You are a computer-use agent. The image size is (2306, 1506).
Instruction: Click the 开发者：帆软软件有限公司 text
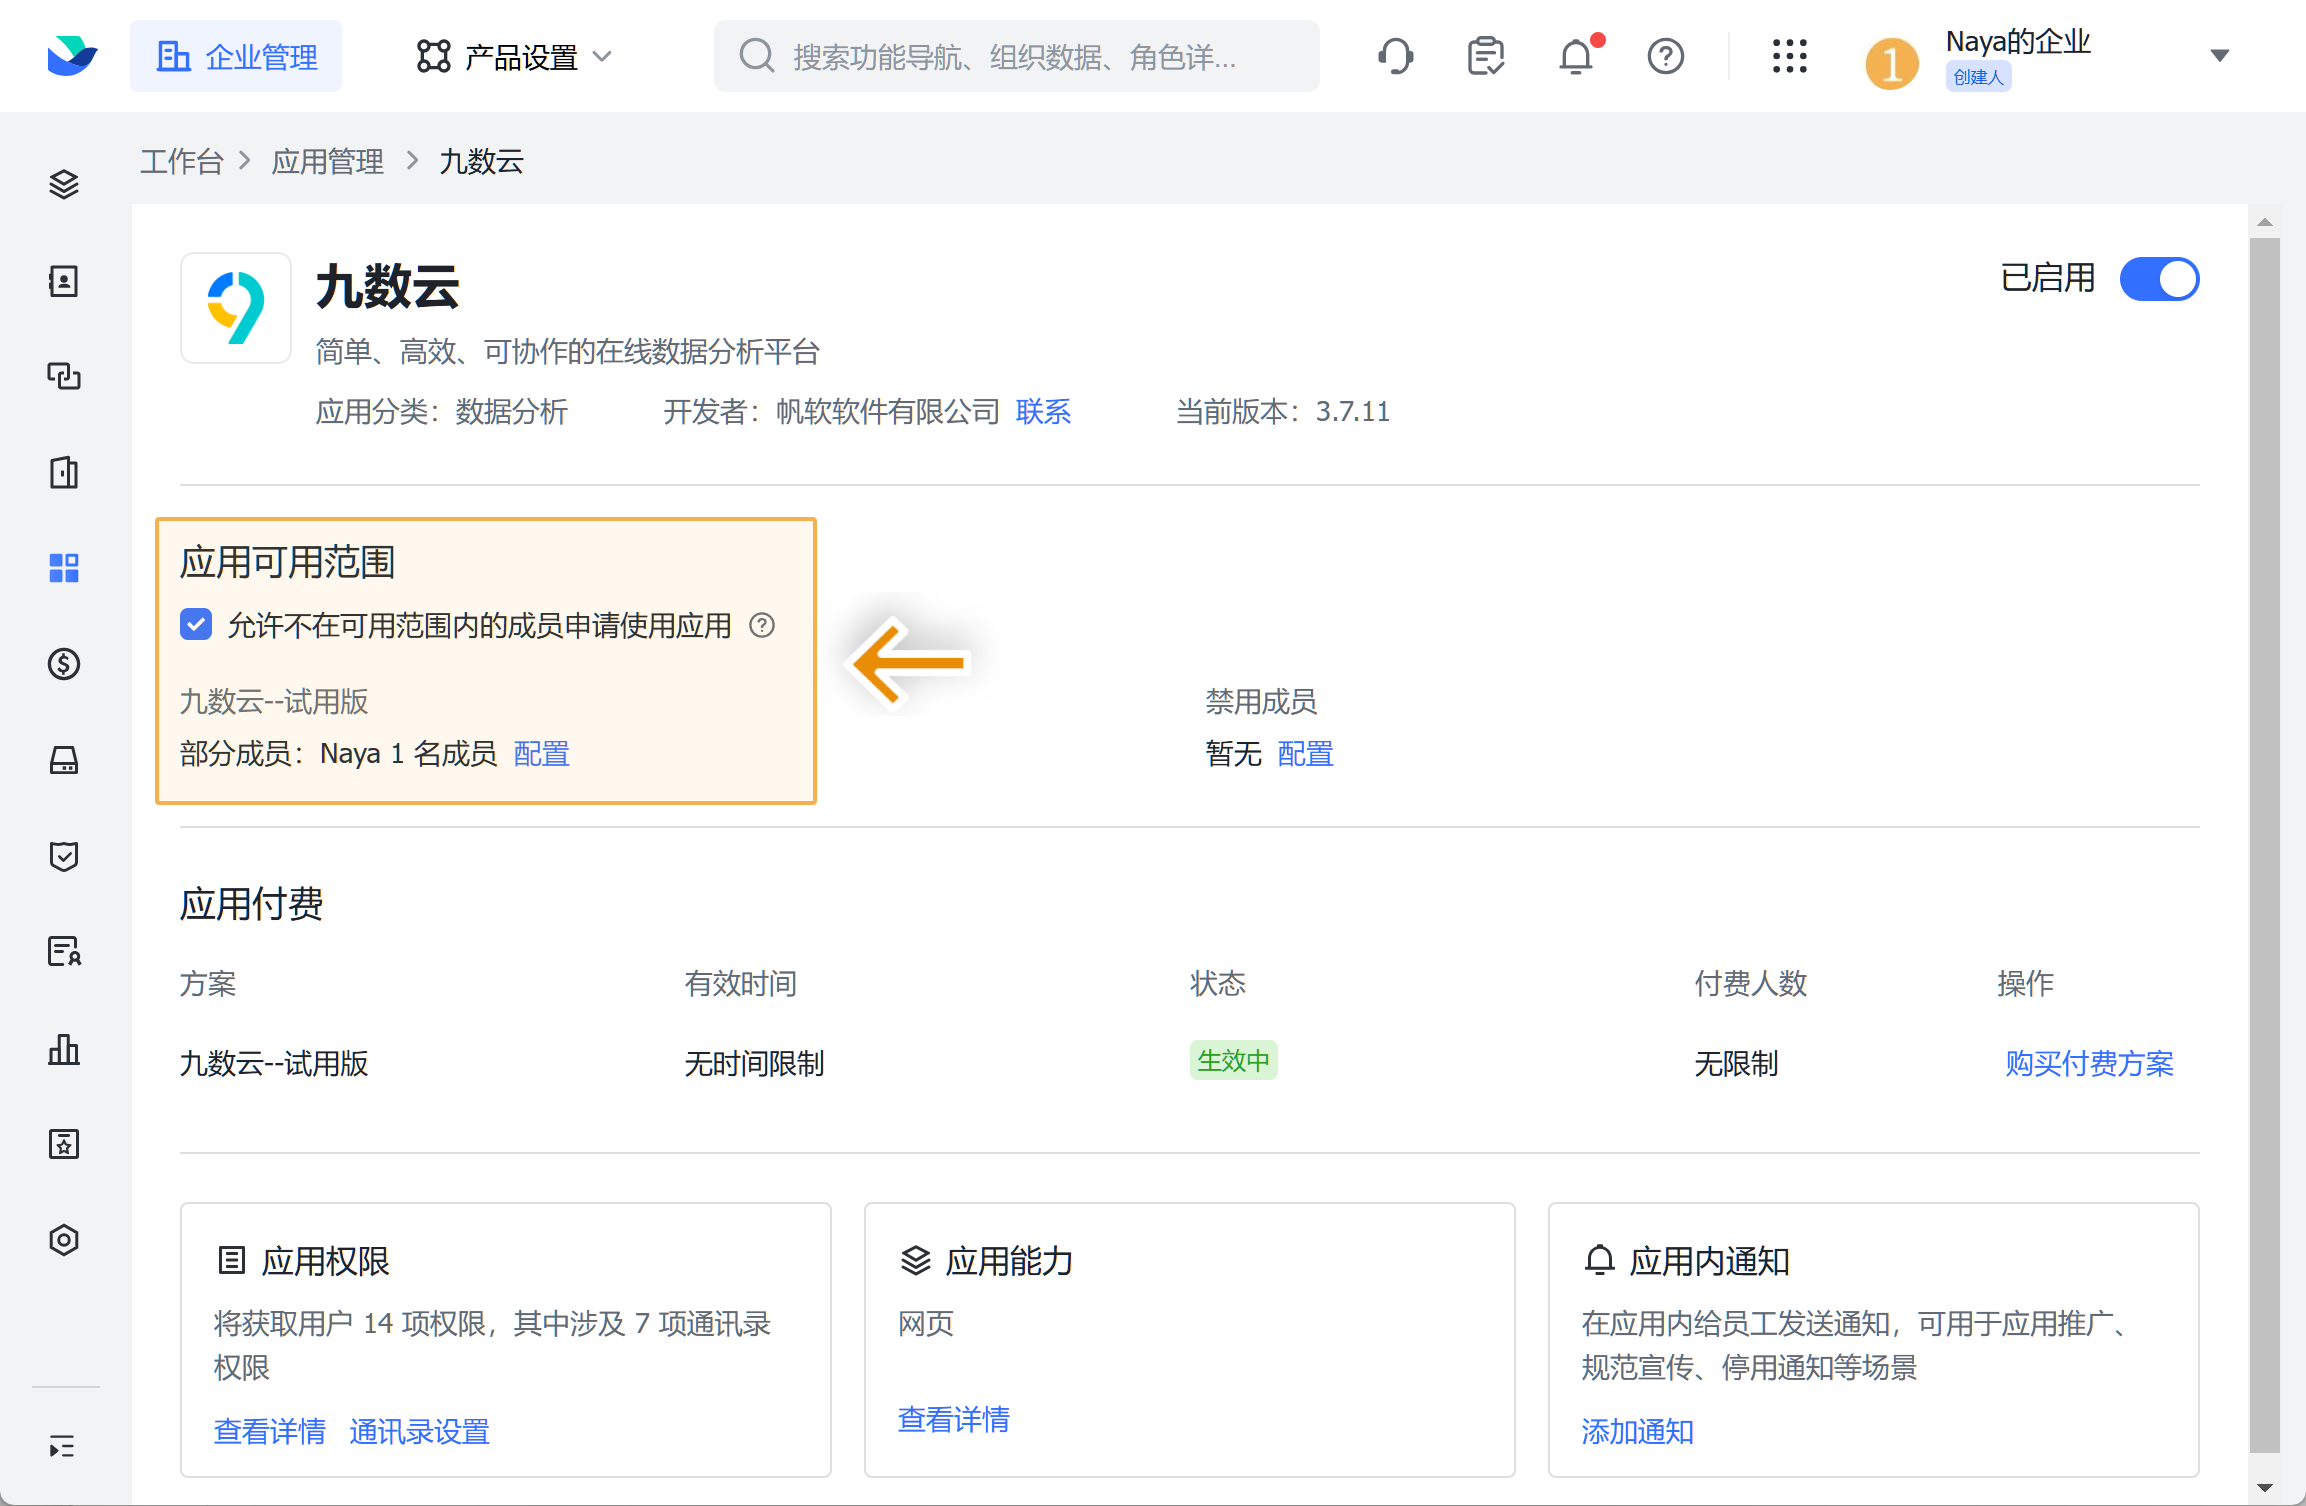click(x=832, y=411)
